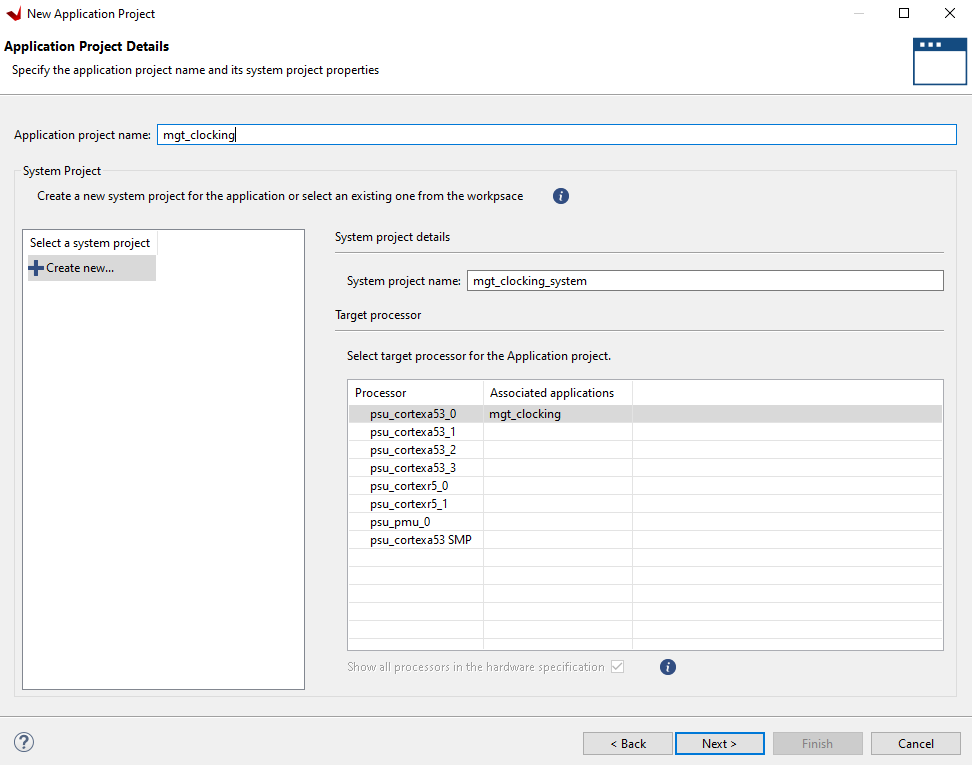
Task: Select the psu_pmu_0 processor
Action: (x=400, y=522)
